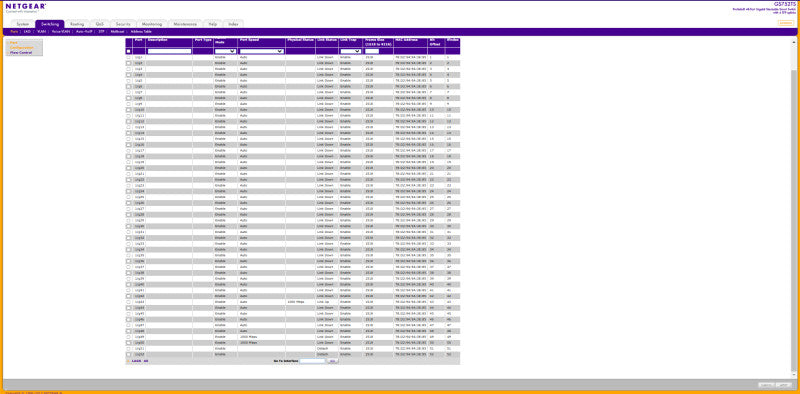Screen dimensions: 800x394
Task: Click the LAGS link below the table
Action: coord(136,361)
